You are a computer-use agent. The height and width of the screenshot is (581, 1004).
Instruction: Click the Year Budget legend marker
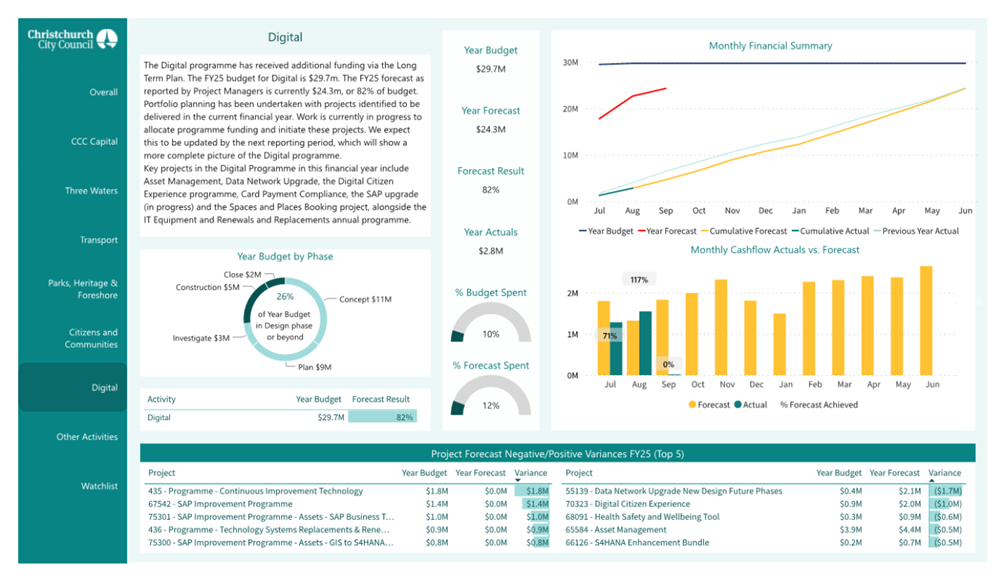click(583, 231)
